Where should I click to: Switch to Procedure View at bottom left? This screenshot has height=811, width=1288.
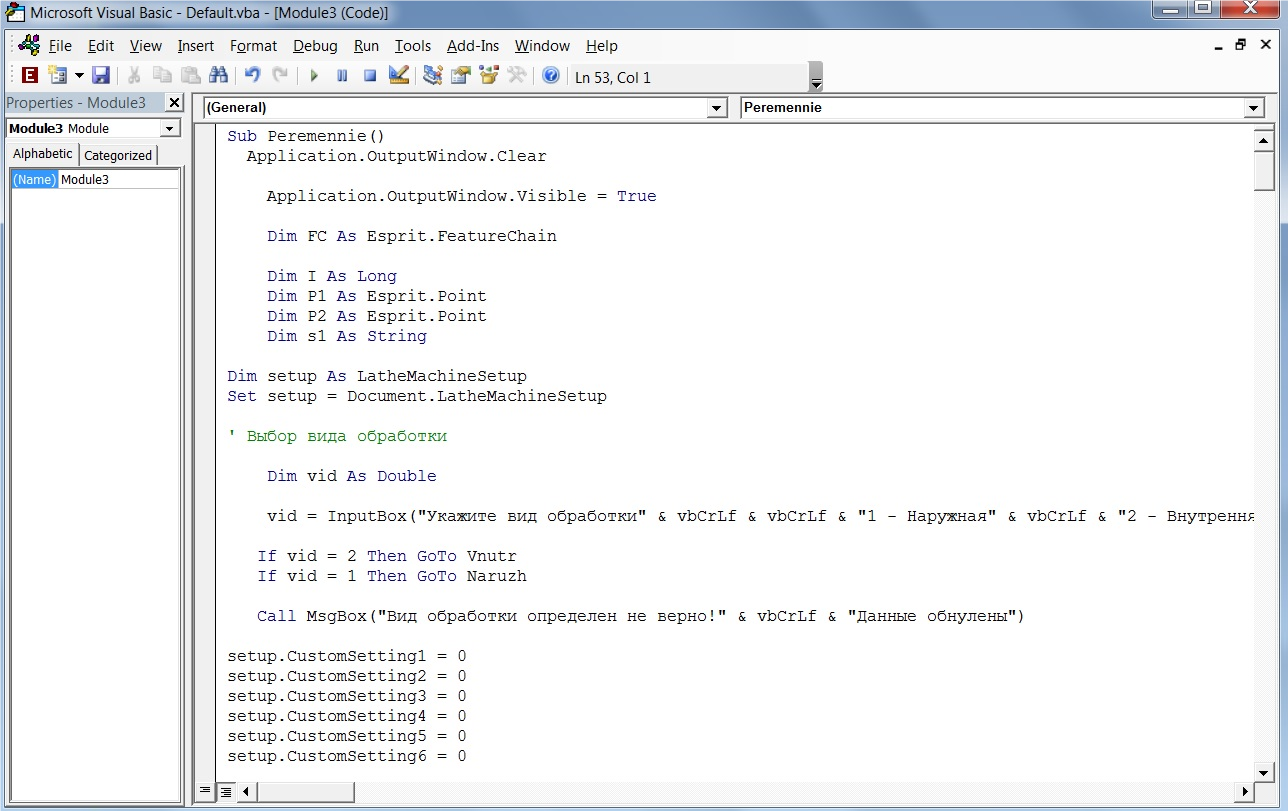[205, 791]
